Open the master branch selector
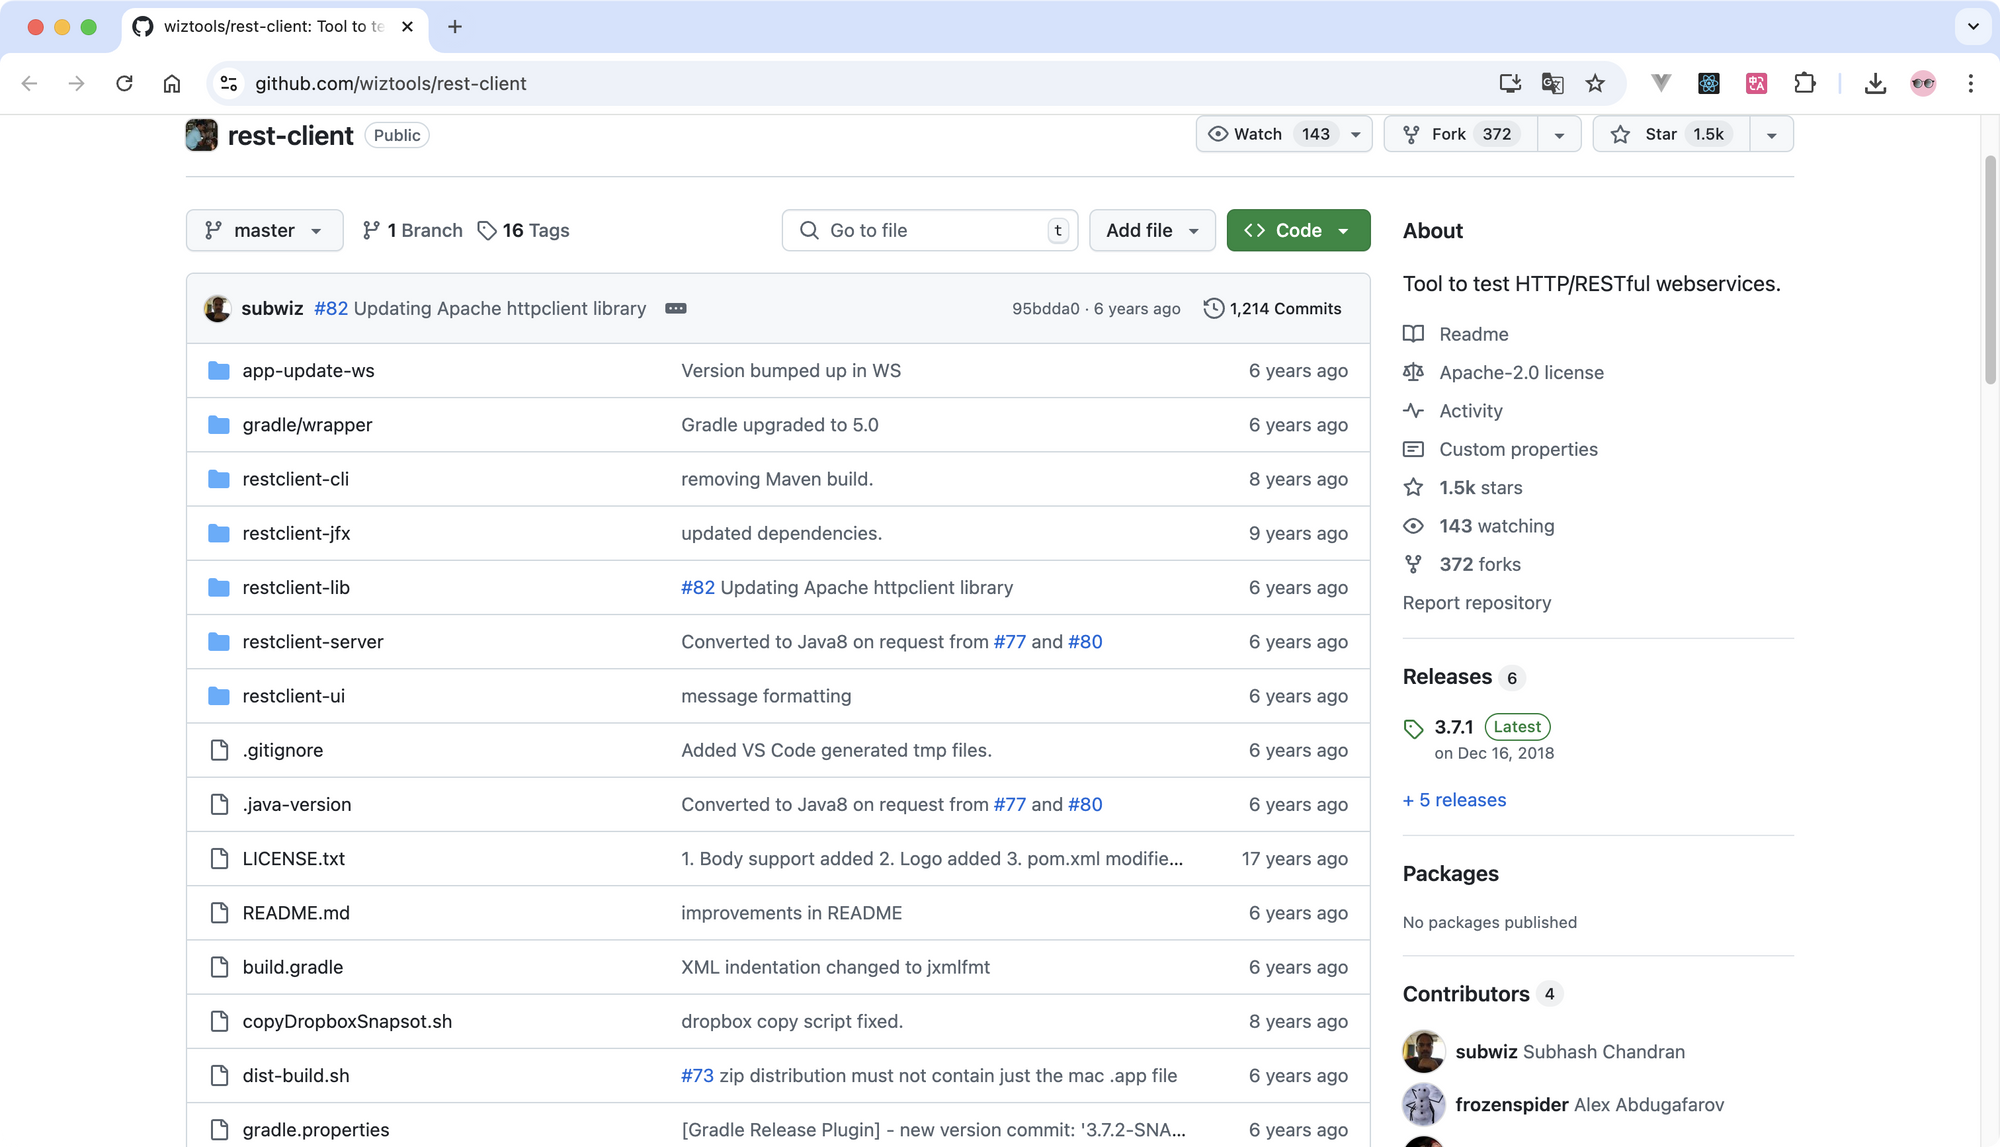2000x1147 pixels. pos(264,229)
